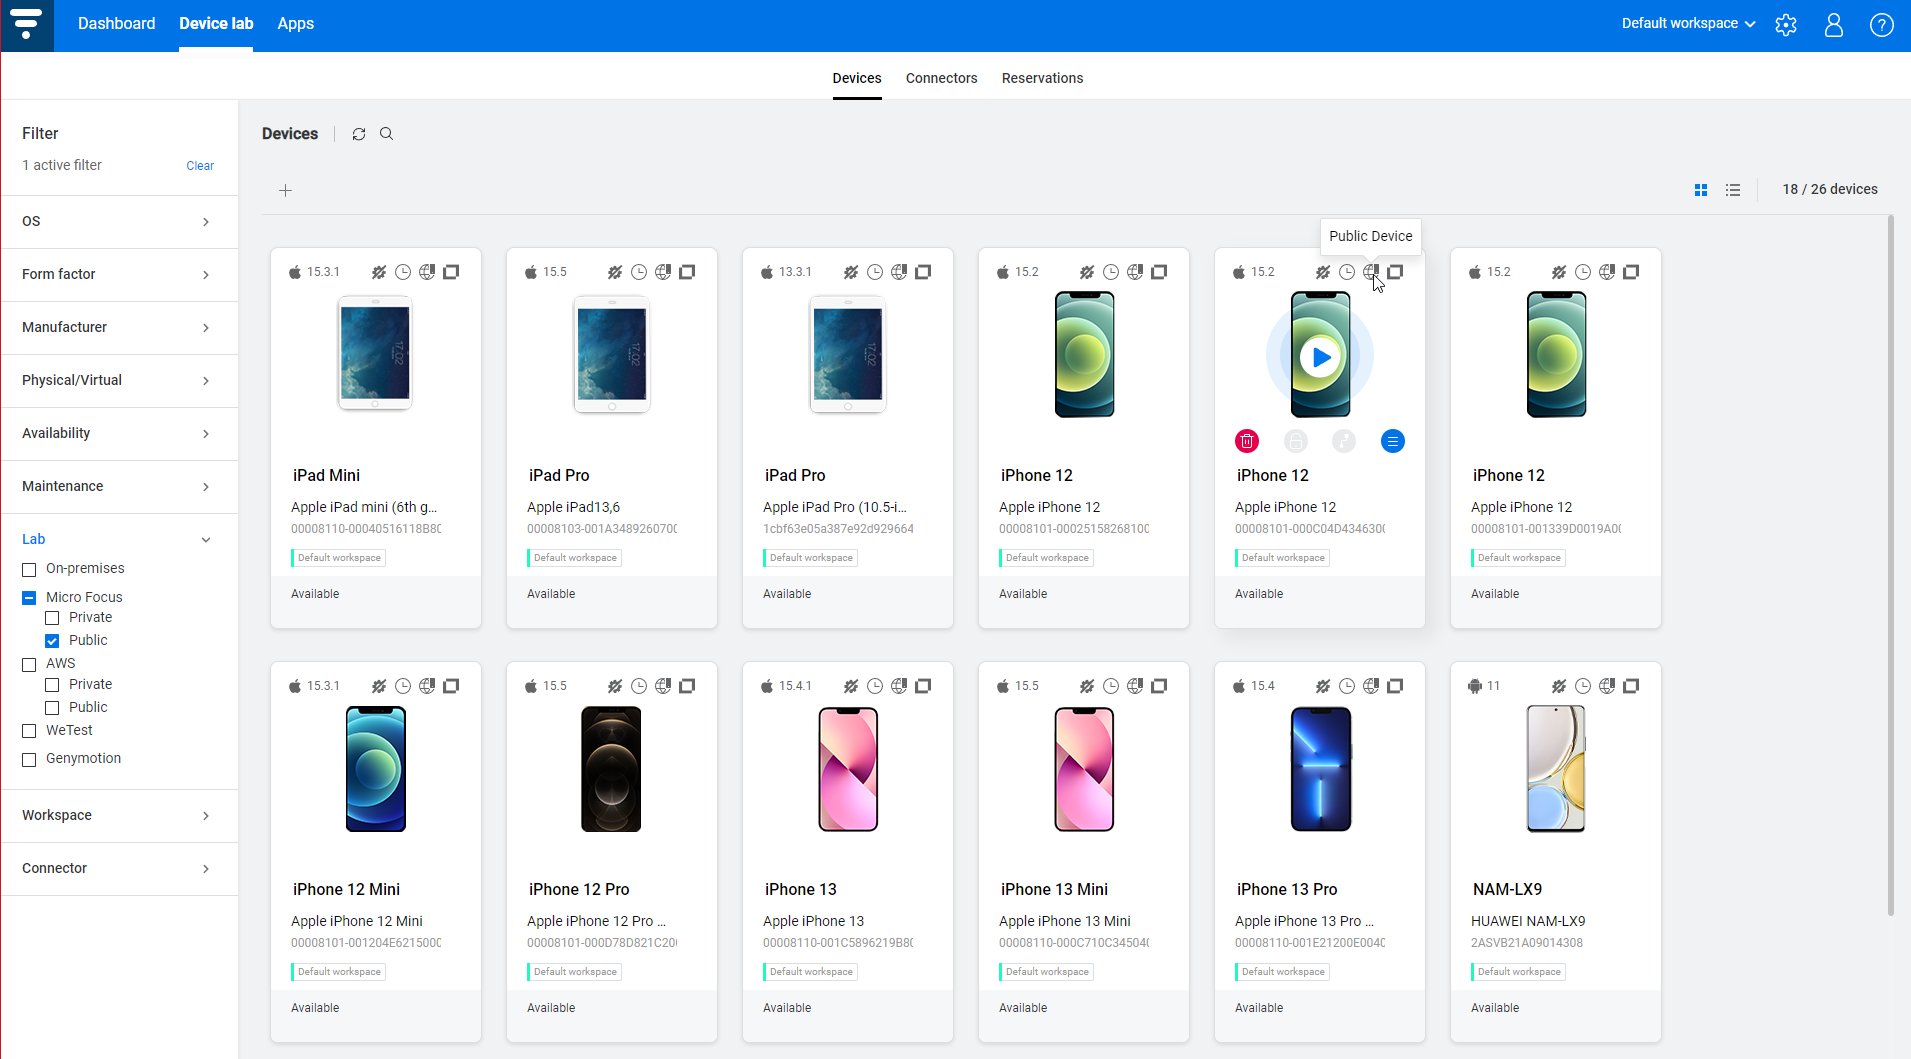The image size is (1911, 1059).
Task: Open device search
Action: point(386,133)
